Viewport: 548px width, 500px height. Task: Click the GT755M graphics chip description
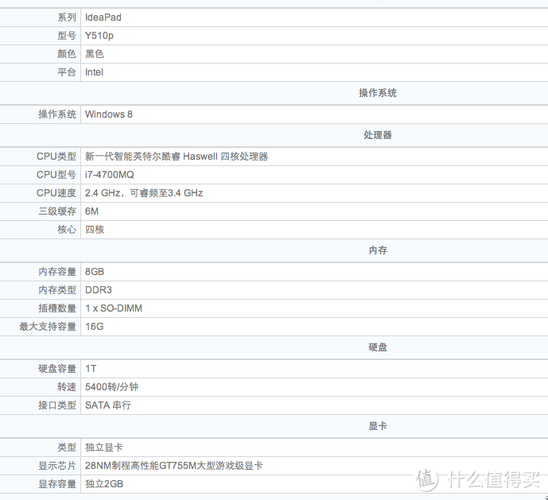[x=174, y=466]
